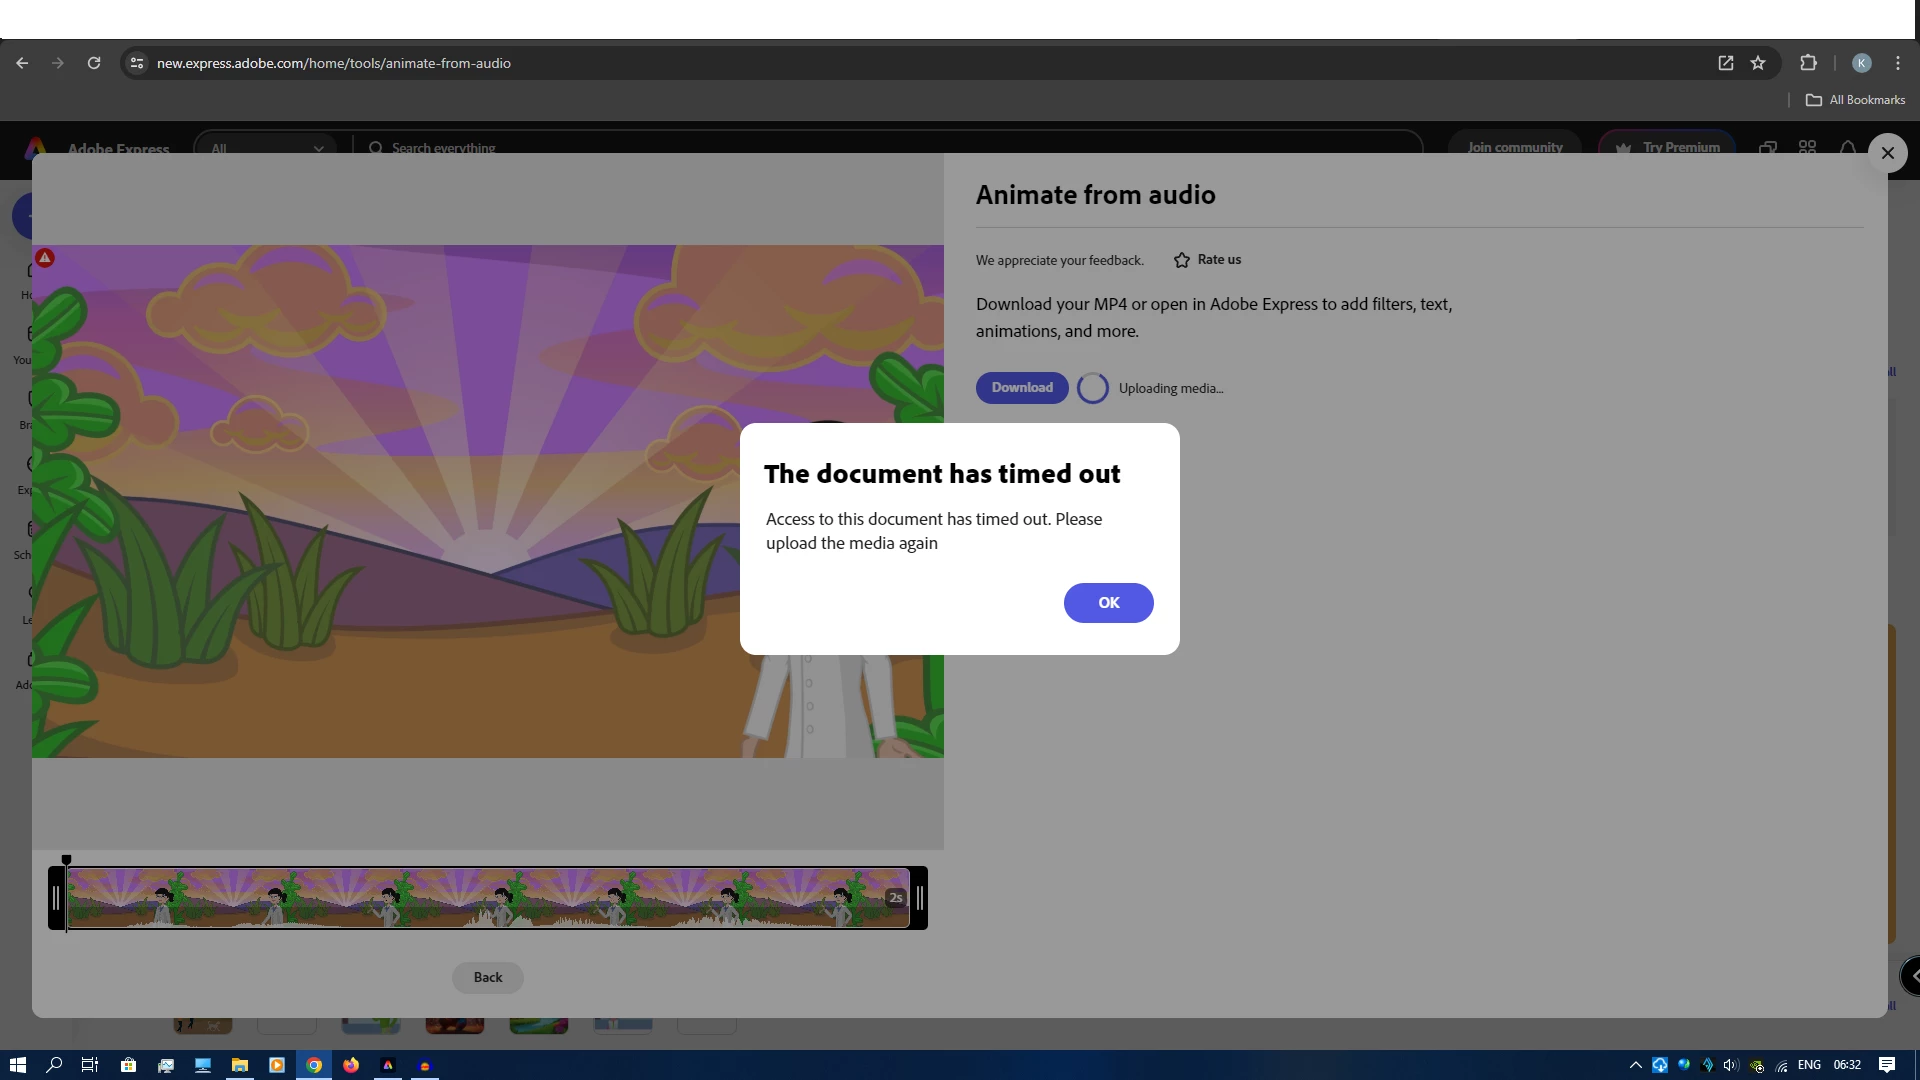
Task: Click the browser address bar URL
Action: (333, 63)
